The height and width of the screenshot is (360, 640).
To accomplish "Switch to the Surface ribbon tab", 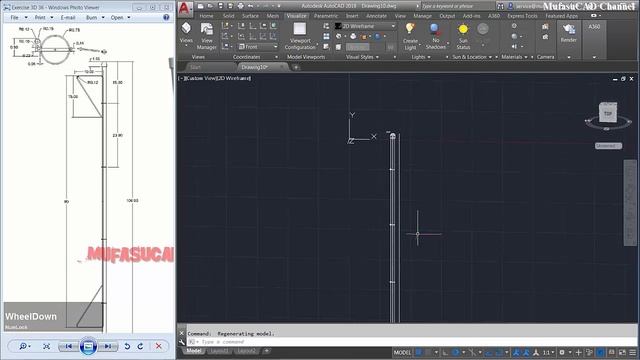I will click(x=250, y=16).
